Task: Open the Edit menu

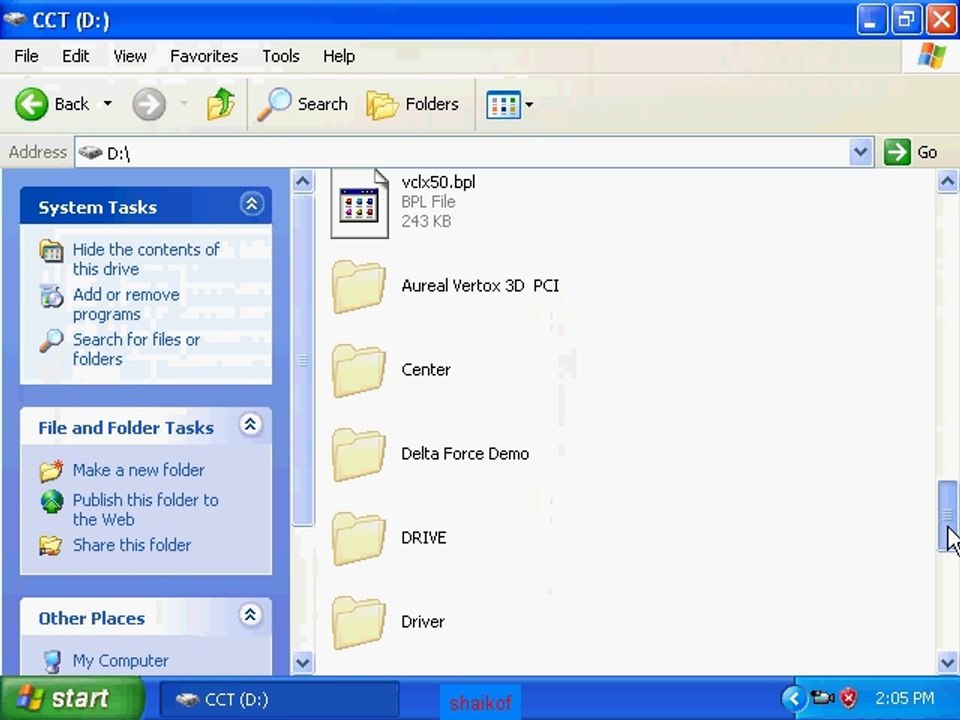Action: [75, 56]
